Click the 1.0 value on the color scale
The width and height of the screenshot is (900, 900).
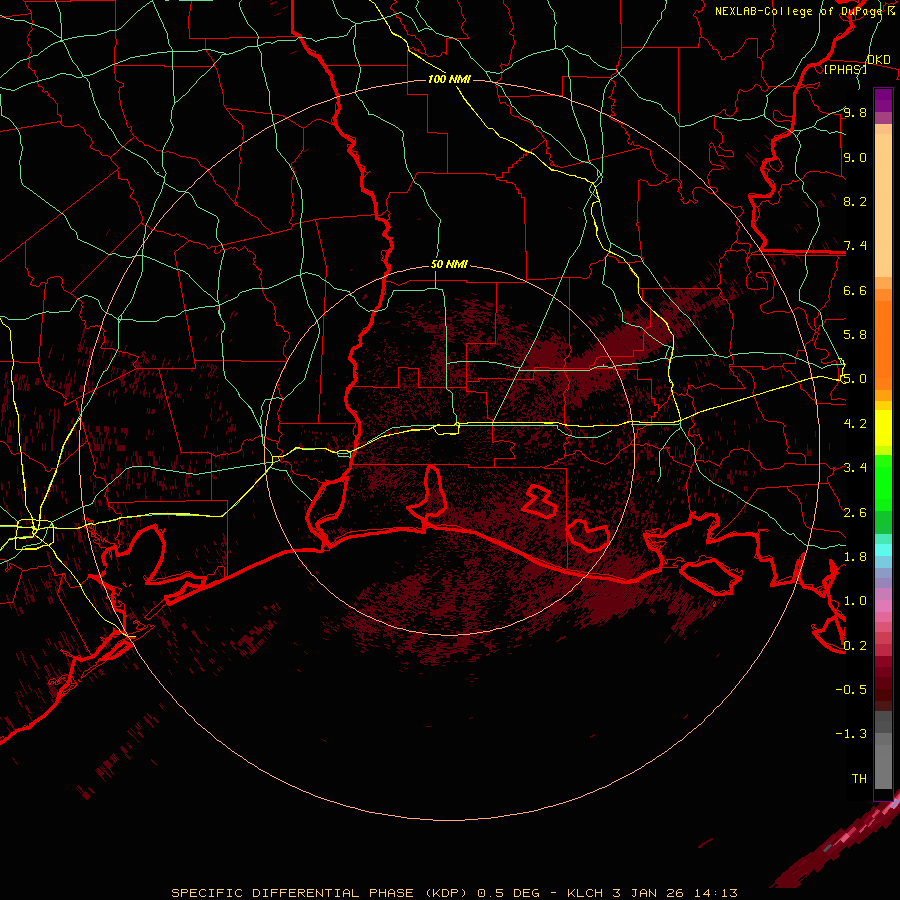855,601
